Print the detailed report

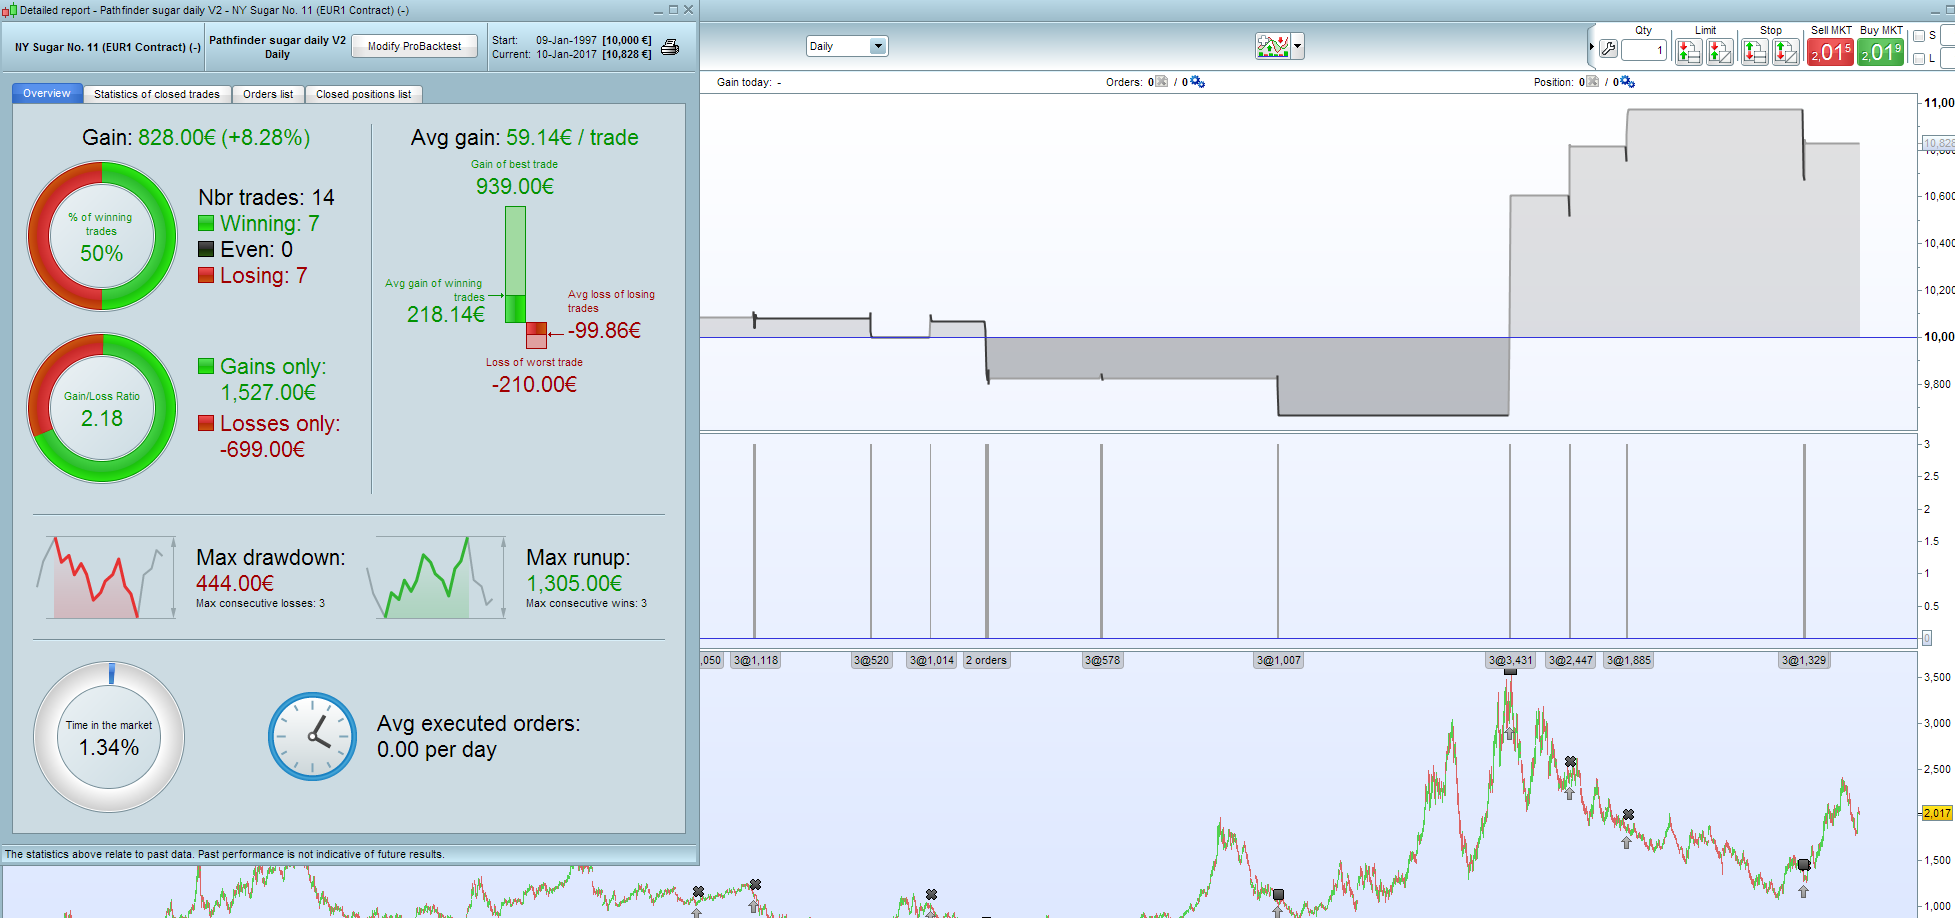tap(670, 47)
